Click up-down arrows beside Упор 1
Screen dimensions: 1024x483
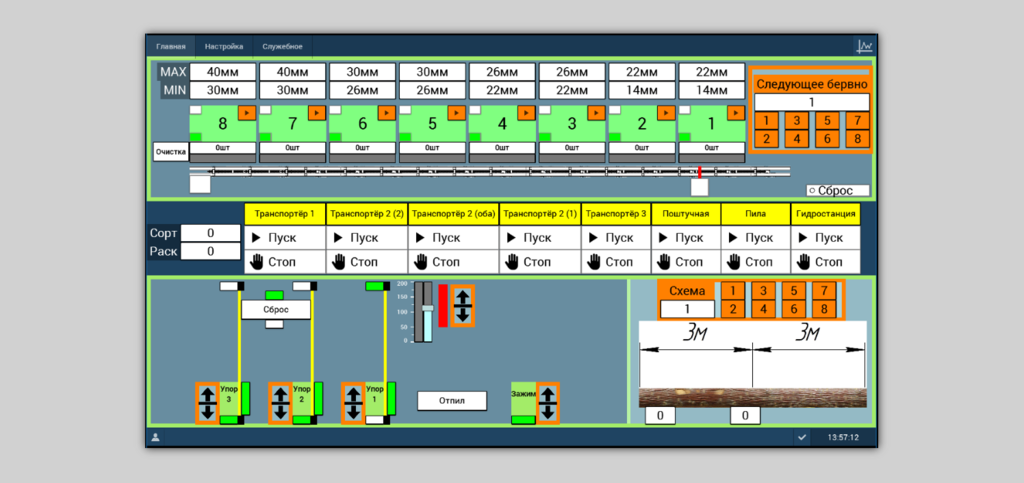point(353,403)
